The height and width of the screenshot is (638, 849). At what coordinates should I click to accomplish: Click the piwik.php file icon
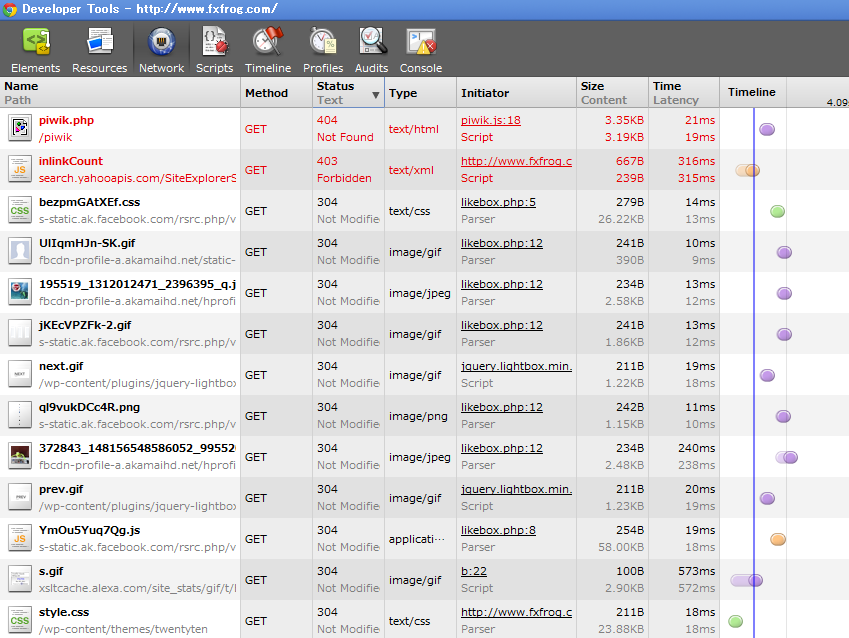(x=20, y=128)
